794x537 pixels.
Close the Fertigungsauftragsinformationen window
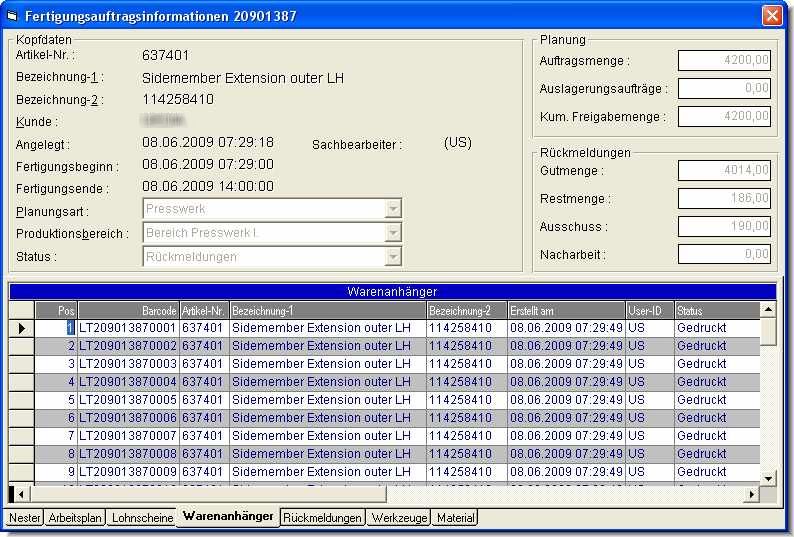point(771,15)
